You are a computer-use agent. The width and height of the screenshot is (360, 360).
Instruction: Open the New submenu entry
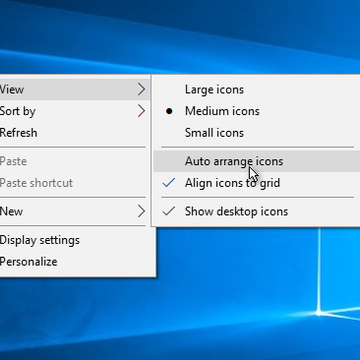[x=74, y=211]
